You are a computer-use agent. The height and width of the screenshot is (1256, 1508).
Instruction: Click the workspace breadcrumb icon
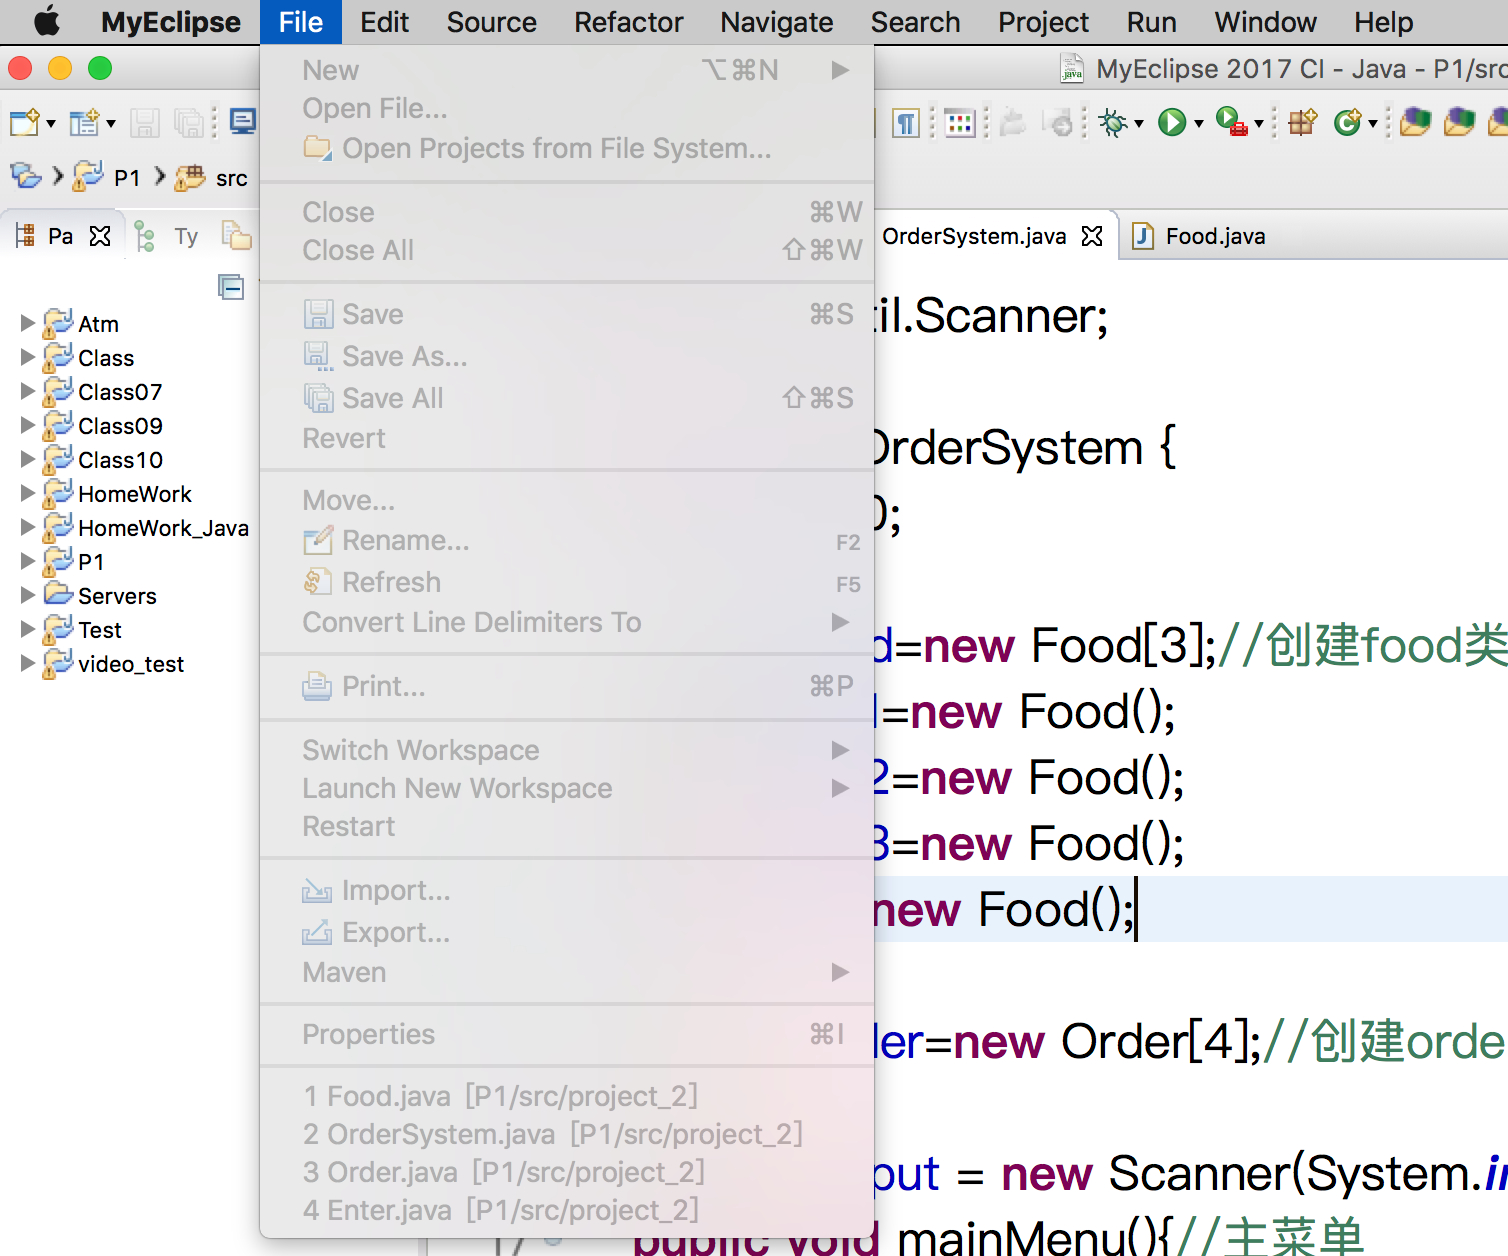pos(26,177)
